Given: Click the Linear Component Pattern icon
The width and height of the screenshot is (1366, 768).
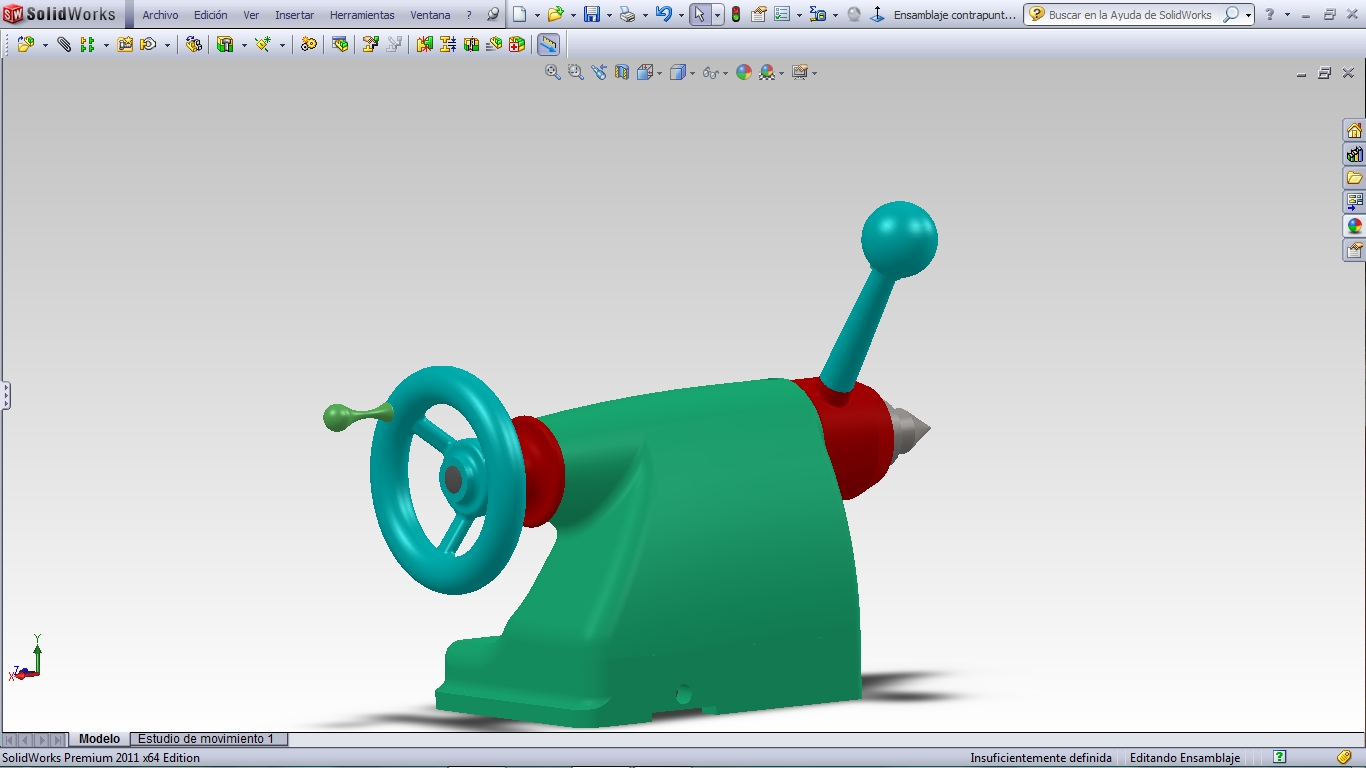Looking at the screenshot, I should pos(87,44).
